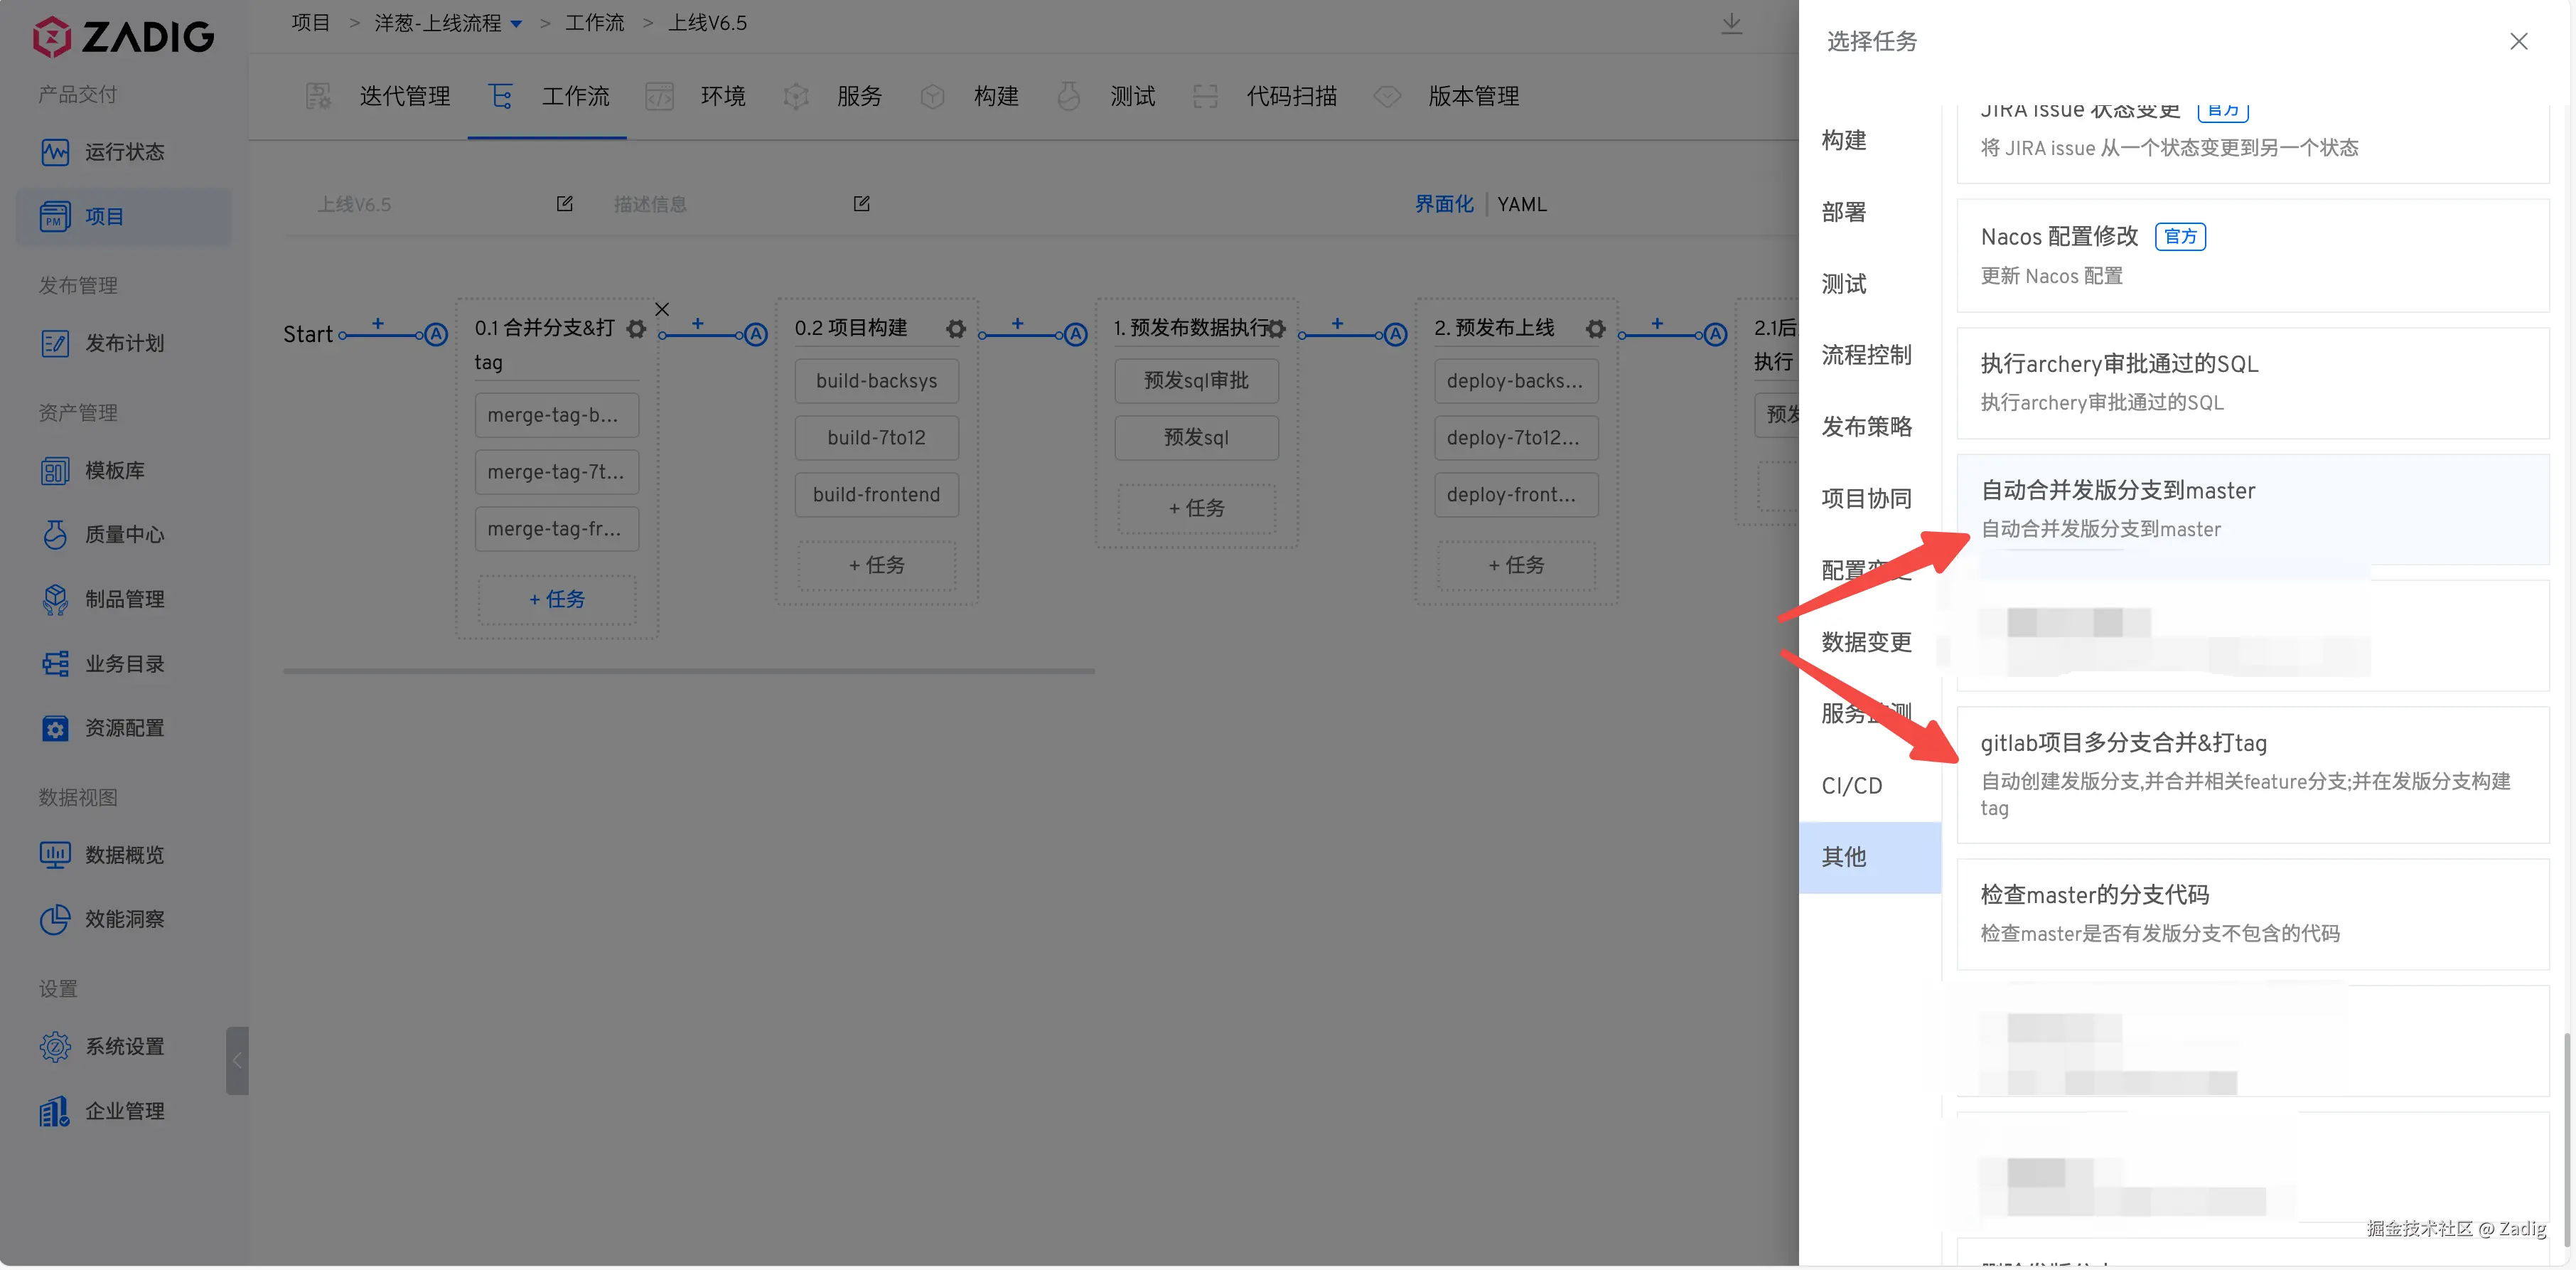Select the 其他 category in task panel
2576x1270 pixels.
(x=1843, y=856)
